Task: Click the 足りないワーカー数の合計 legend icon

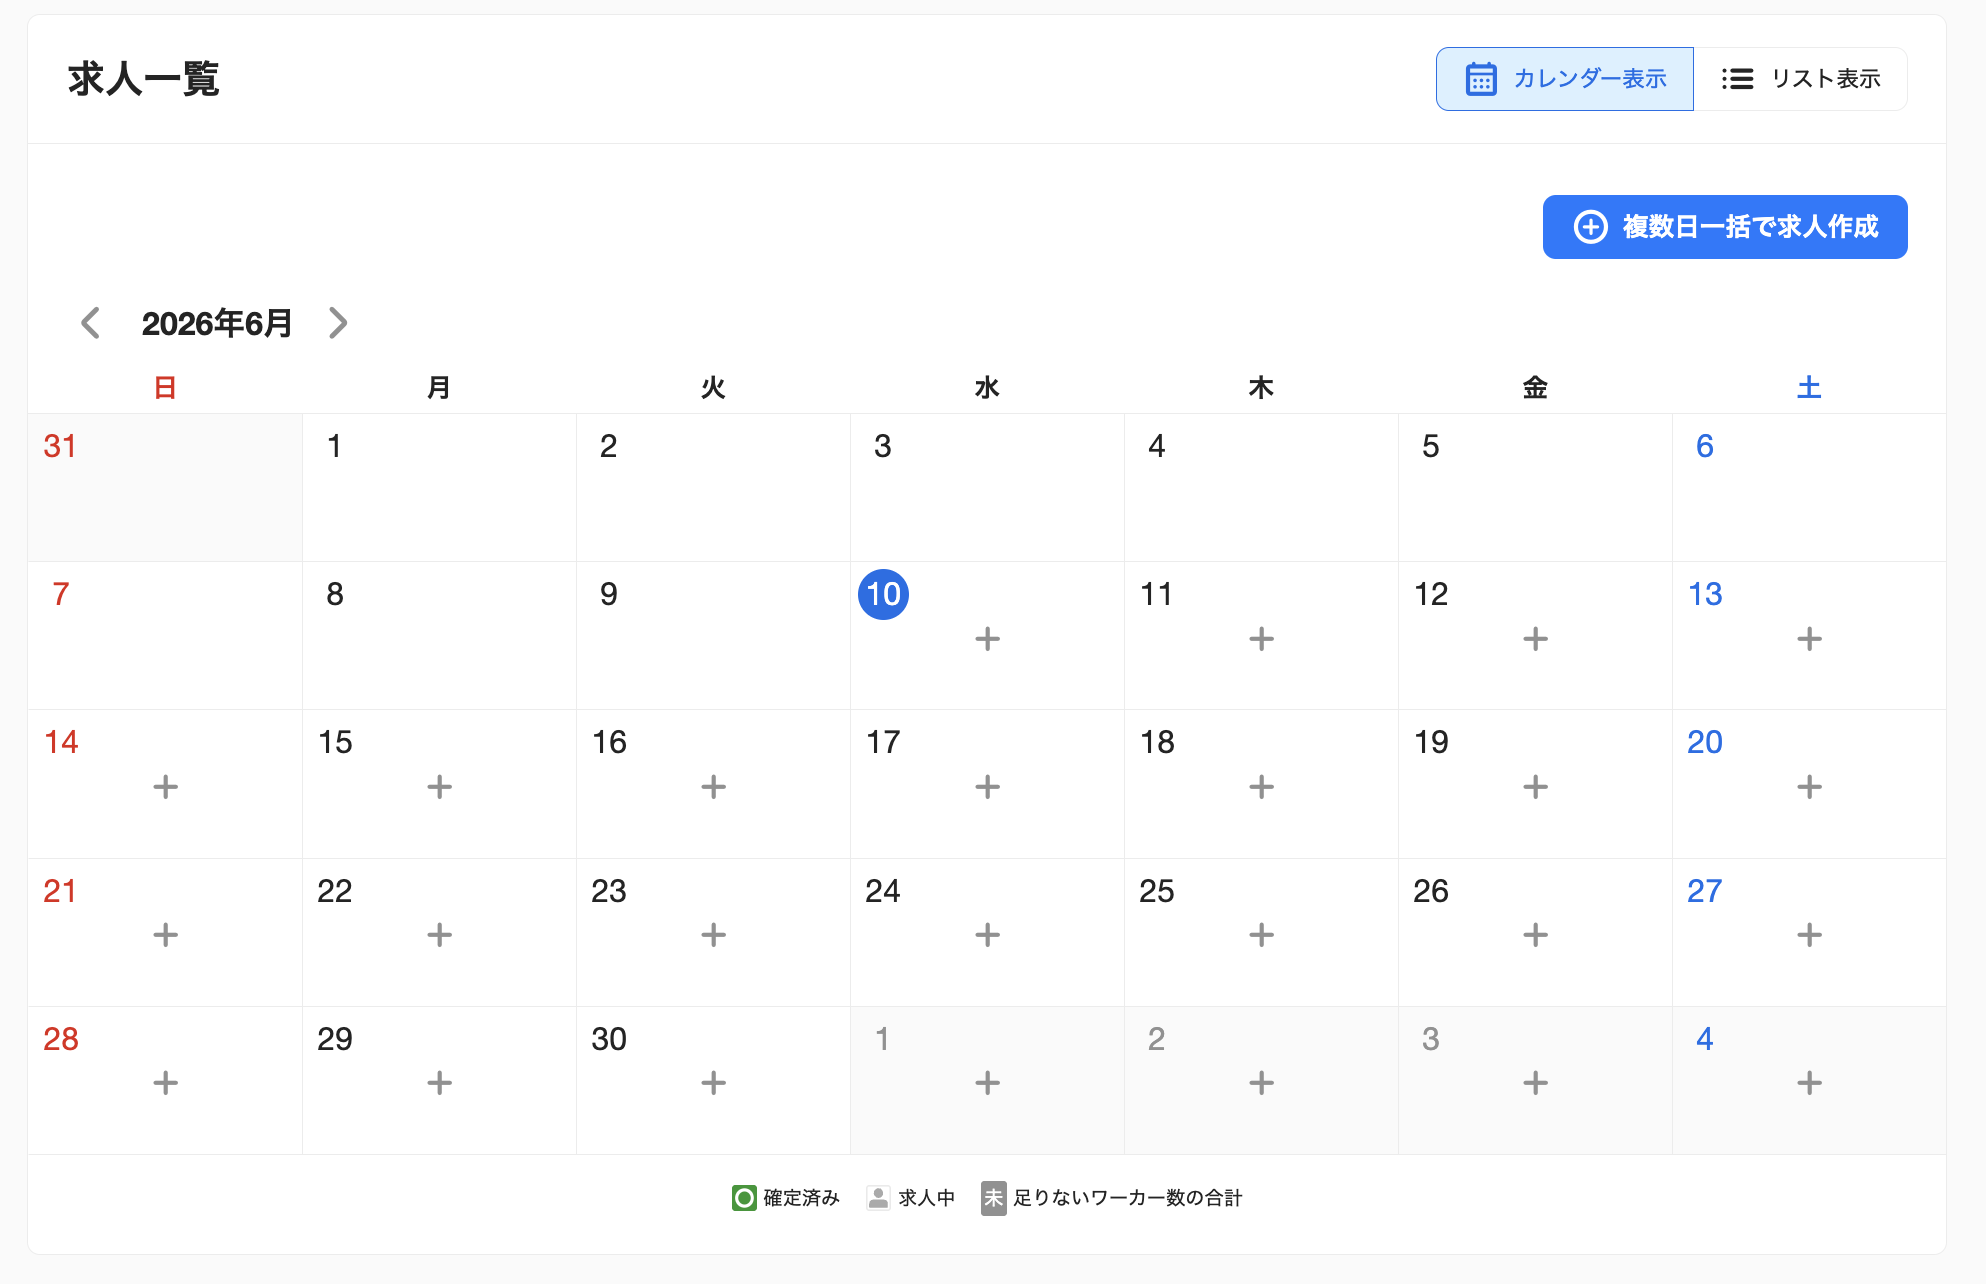Action: pyautogui.click(x=993, y=1197)
